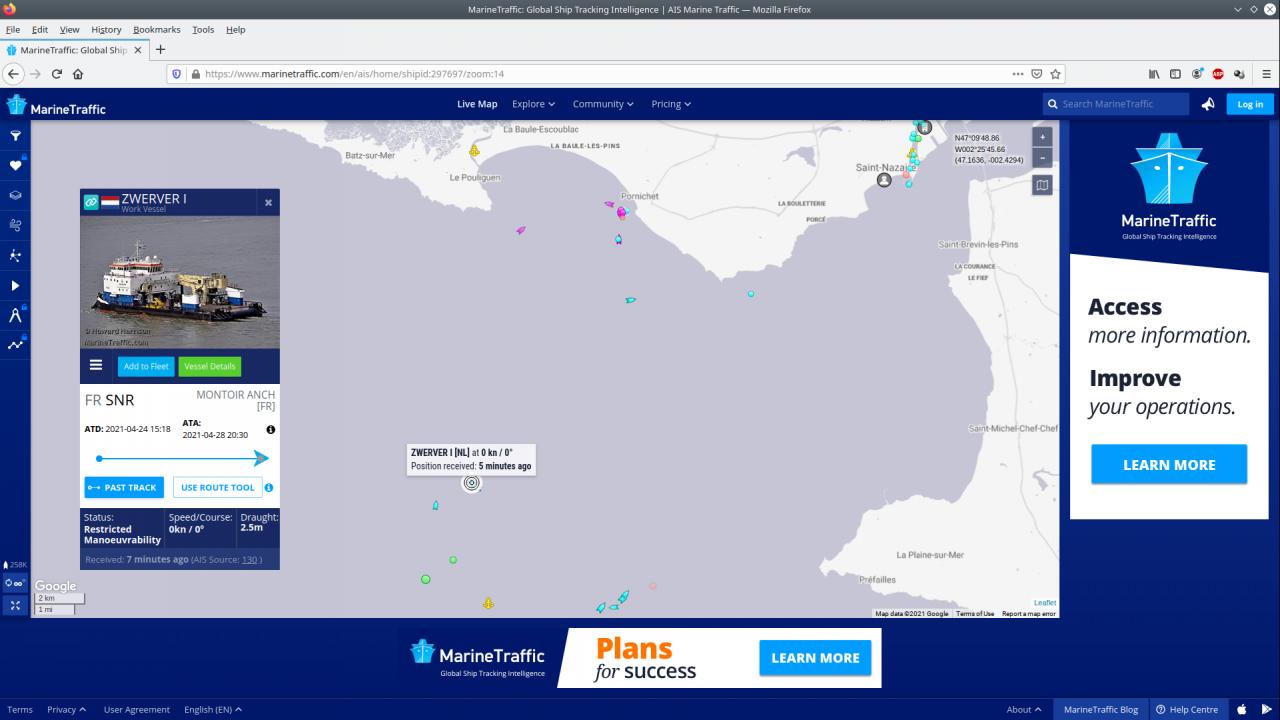The height and width of the screenshot is (720, 1280).
Task: Click the vessel link chain icon
Action: pos(91,202)
